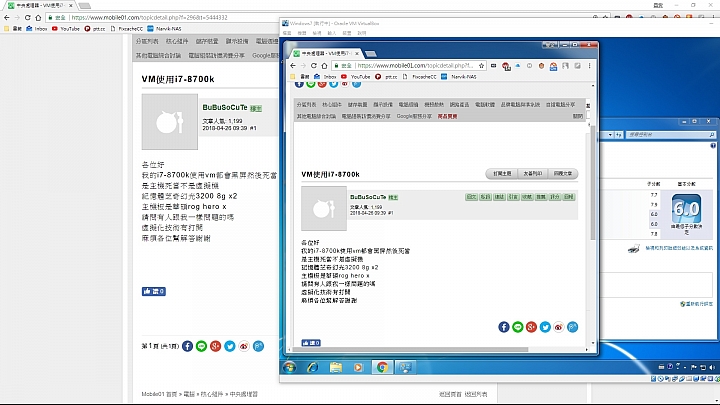Open Narvik-NAS bookmark in VM Chrome

459,77
